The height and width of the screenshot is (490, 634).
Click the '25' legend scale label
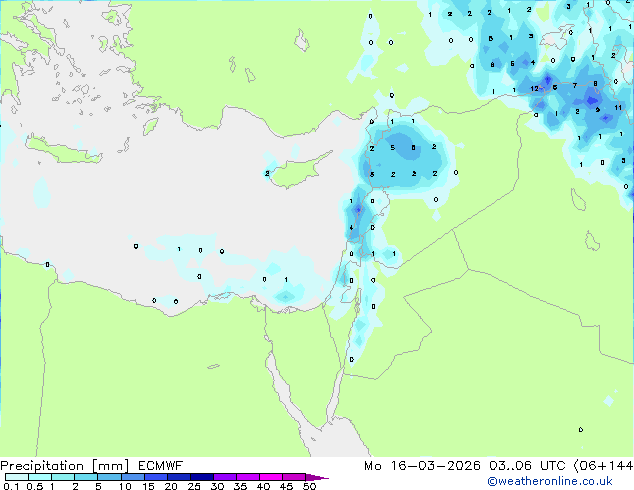(x=194, y=486)
